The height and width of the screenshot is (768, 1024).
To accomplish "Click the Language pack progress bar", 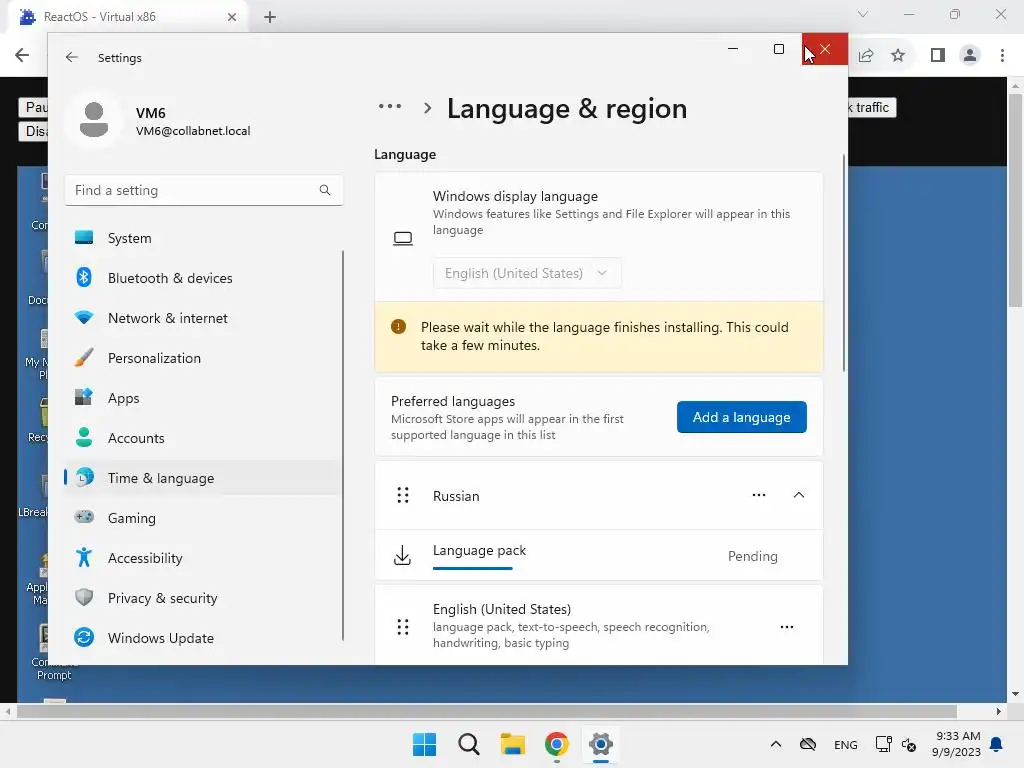I will coord(473,568).
